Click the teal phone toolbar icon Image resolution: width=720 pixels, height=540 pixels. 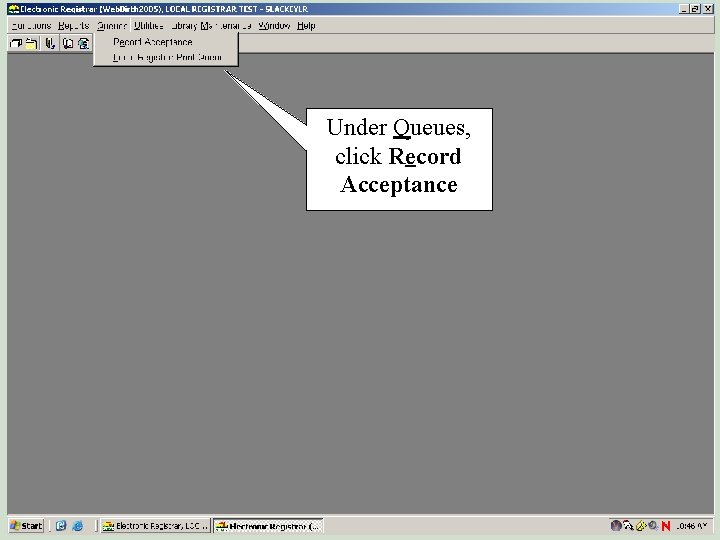pyautogui.click(x=83, y=44)
